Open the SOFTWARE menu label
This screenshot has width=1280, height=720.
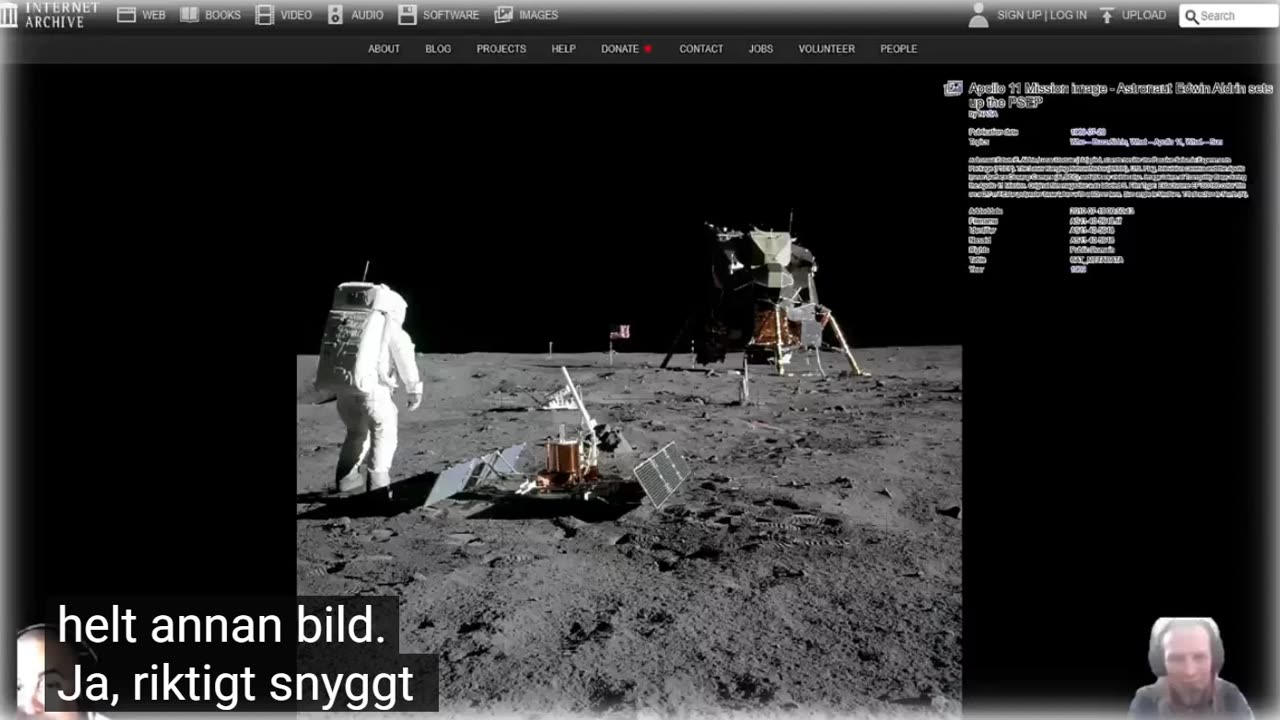click(x=451, y=15)
